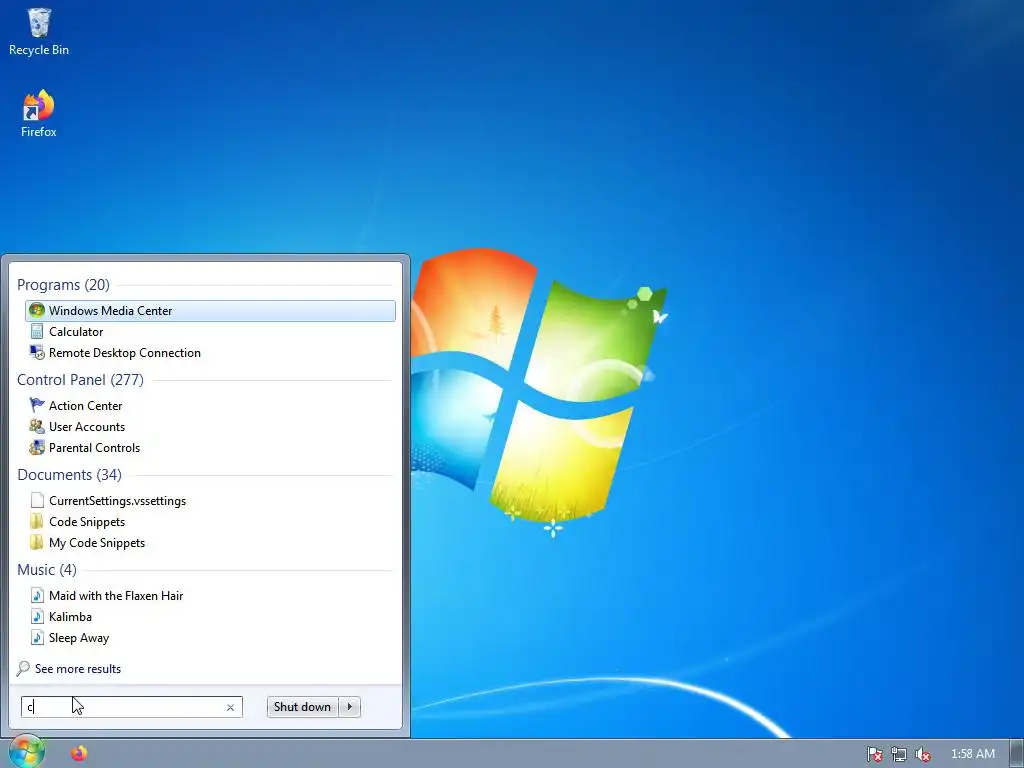Open Firefox from the taskbar
The height and width of the screenshot is (768, 1024).
(79, 753)
